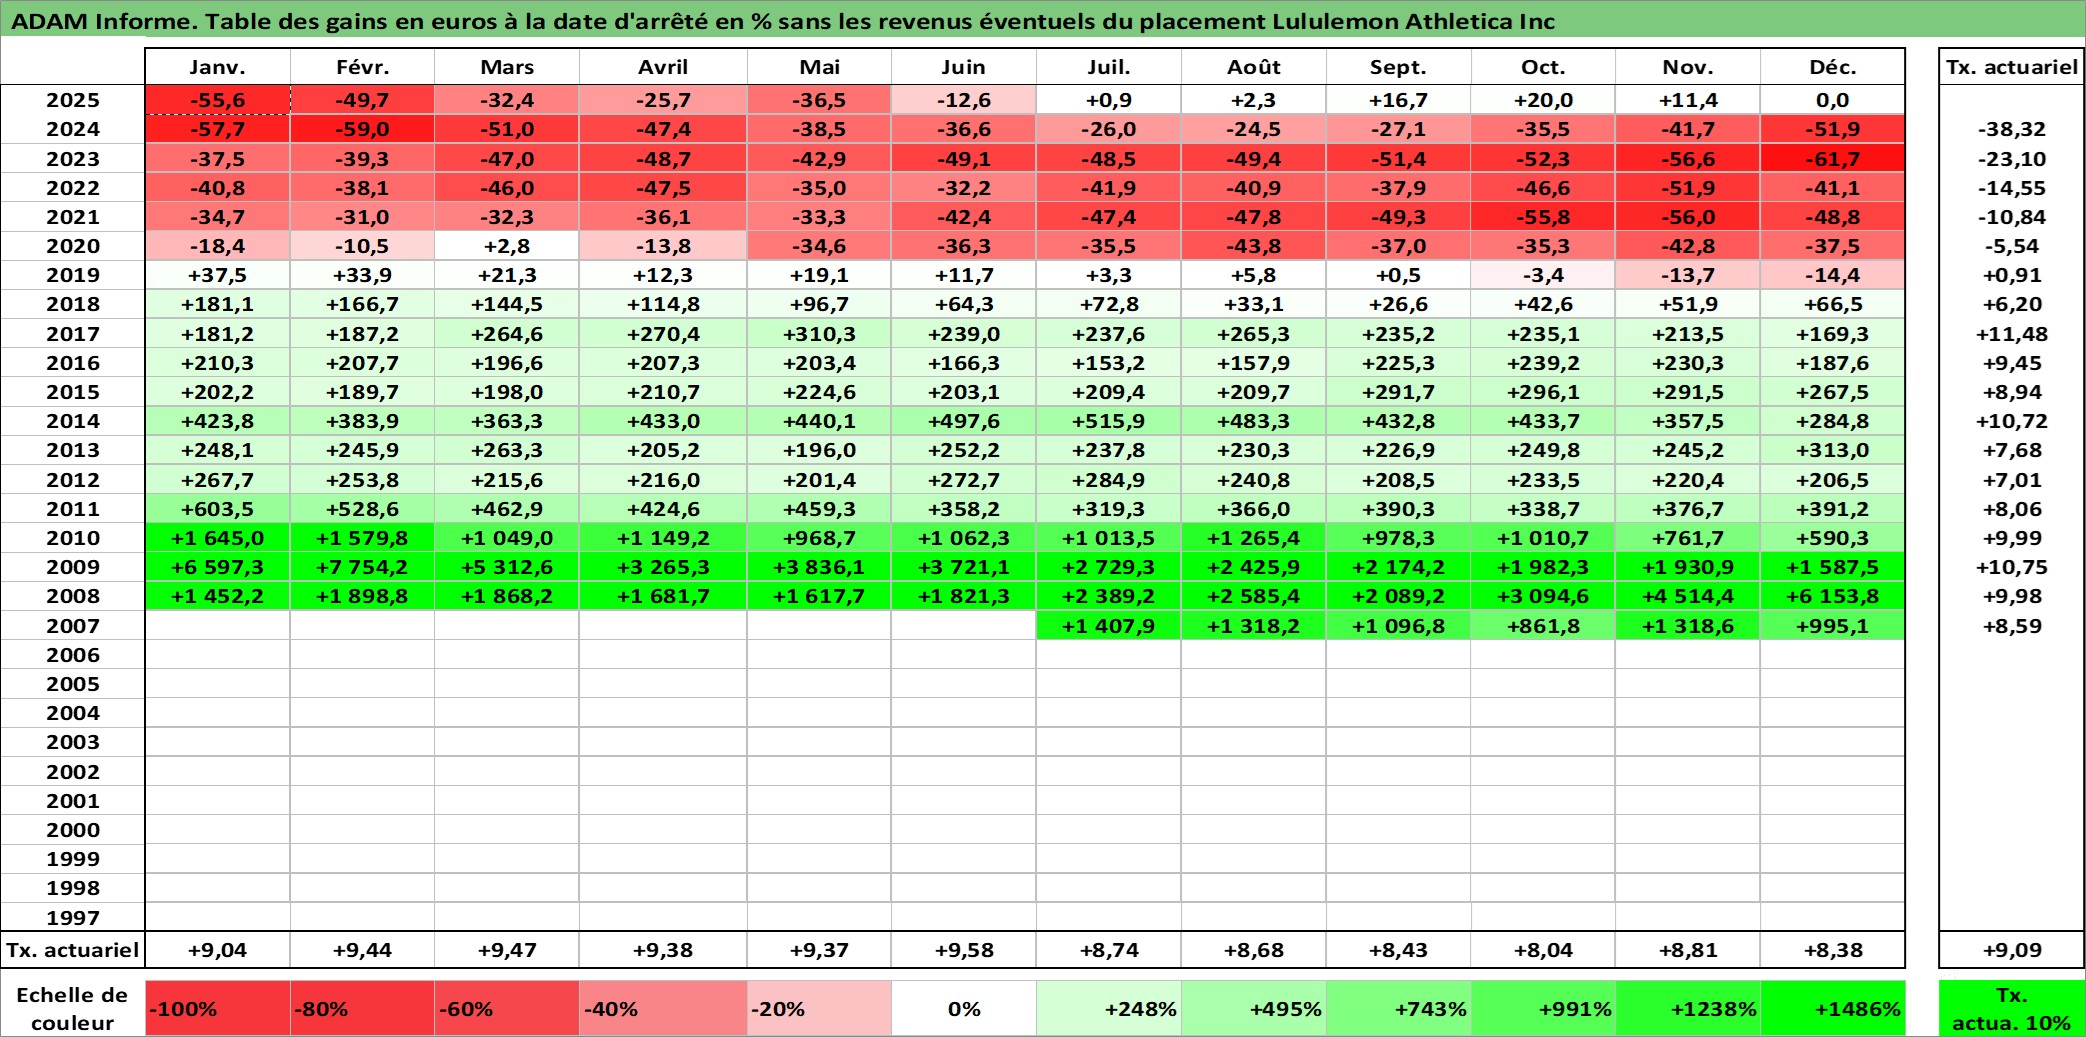Select cell with value +1 407,9
This screenshot has width=2086, height=1037.
pos(1109,626)
